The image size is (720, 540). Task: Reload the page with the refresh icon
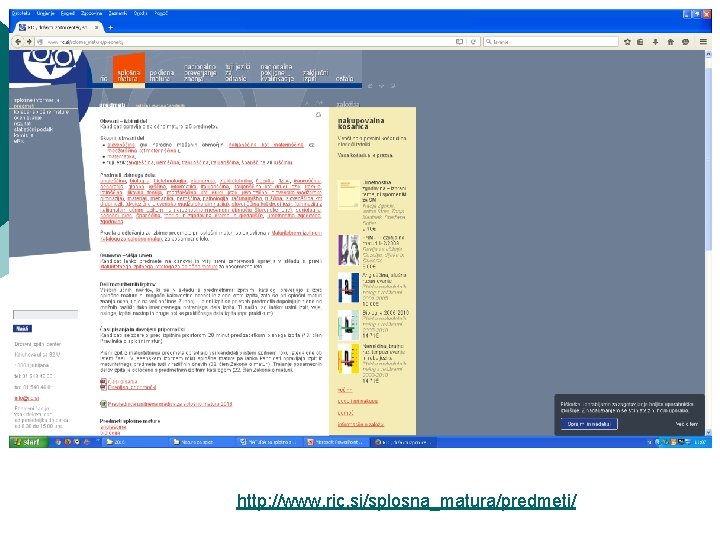pyautogui.click(x=473, y=41)
